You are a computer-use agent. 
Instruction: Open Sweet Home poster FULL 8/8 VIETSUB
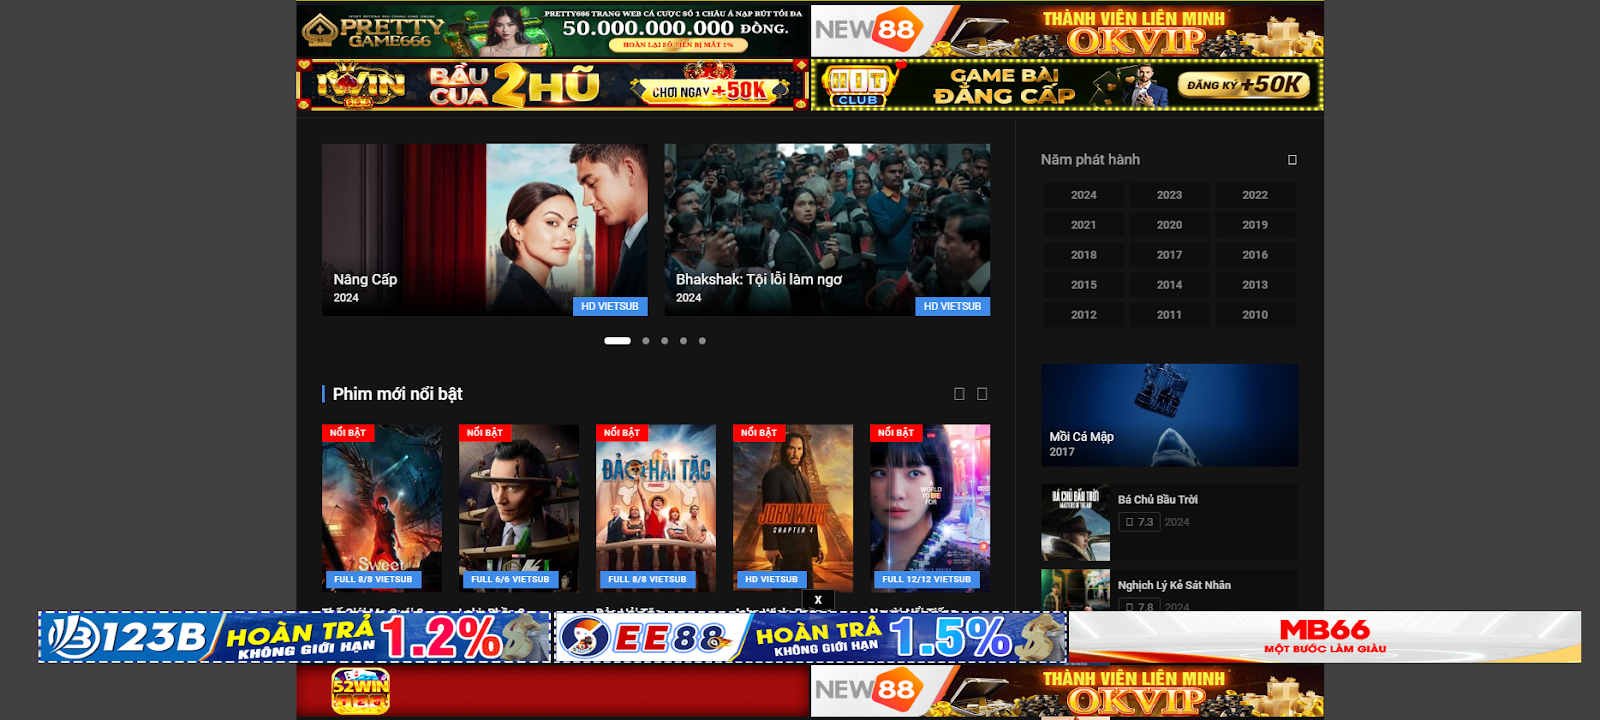382,508
